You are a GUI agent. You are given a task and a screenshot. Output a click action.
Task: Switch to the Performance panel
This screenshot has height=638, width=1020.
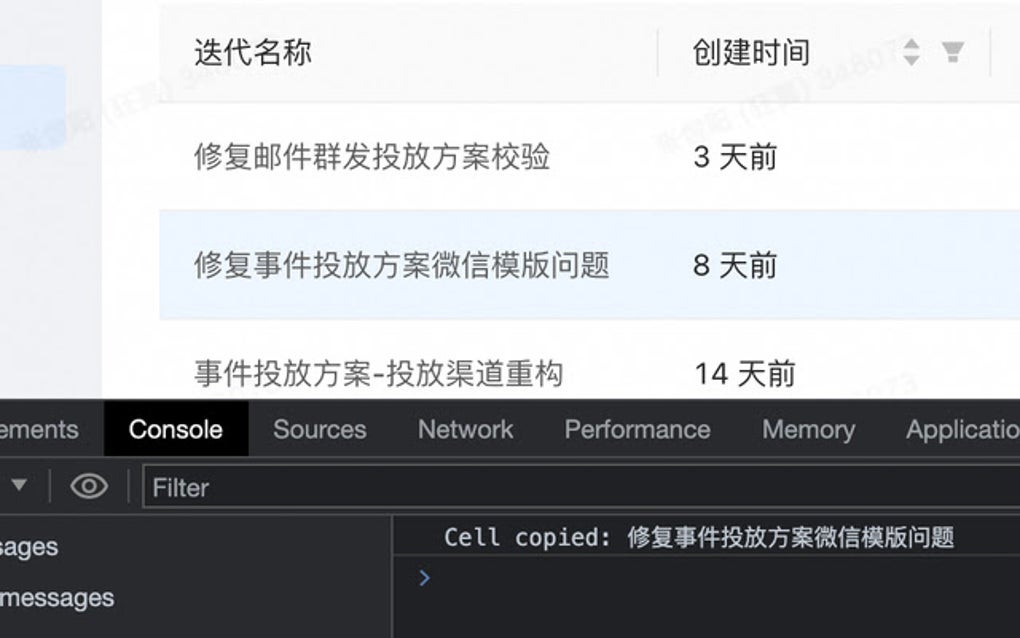pos(637,429)
